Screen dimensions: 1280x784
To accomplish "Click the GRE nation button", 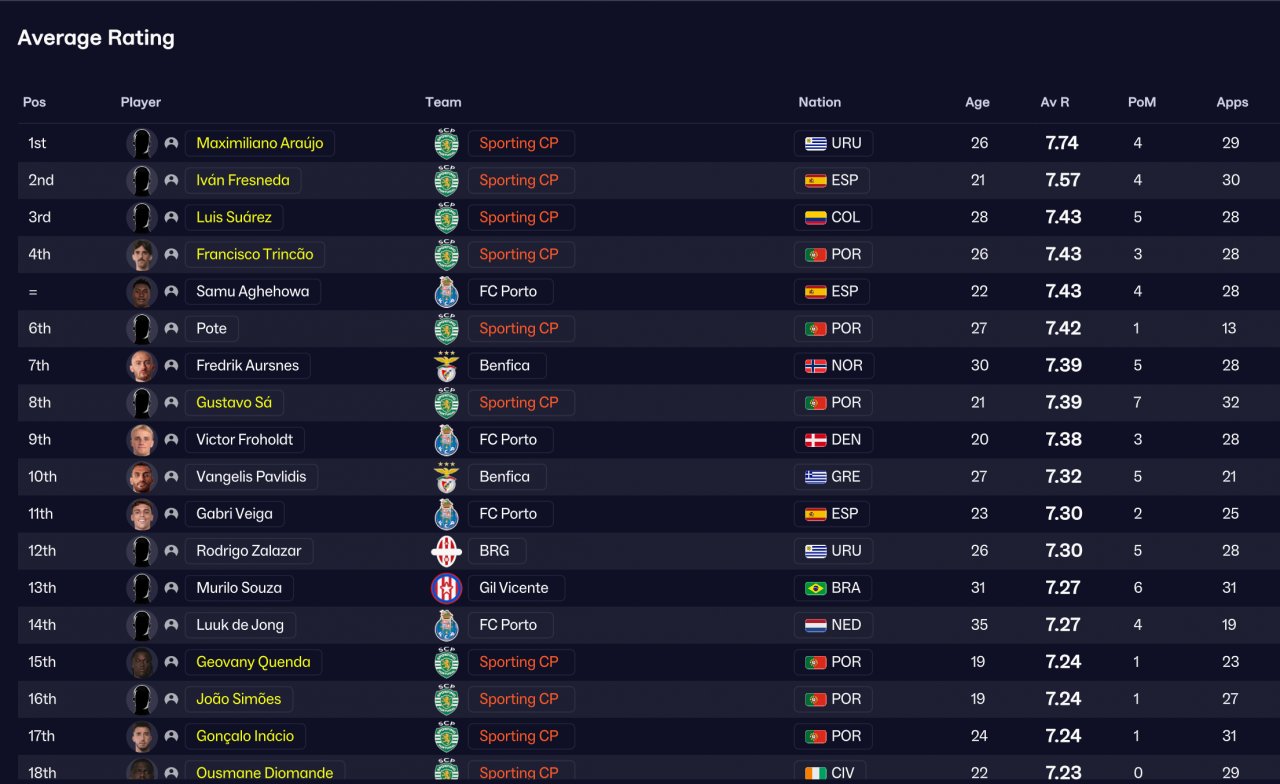I will [x=833, y=476].
